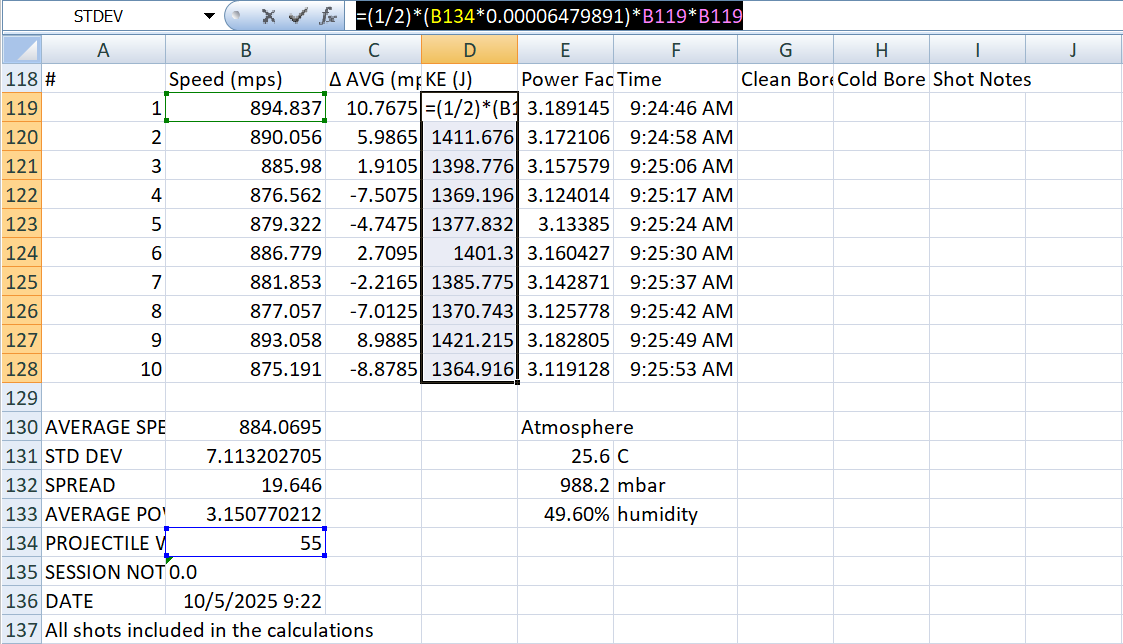This screenshot has height=644, width=1123.
Task: Click the humidity cell showing 49.60%
Action: pos(565,514)
